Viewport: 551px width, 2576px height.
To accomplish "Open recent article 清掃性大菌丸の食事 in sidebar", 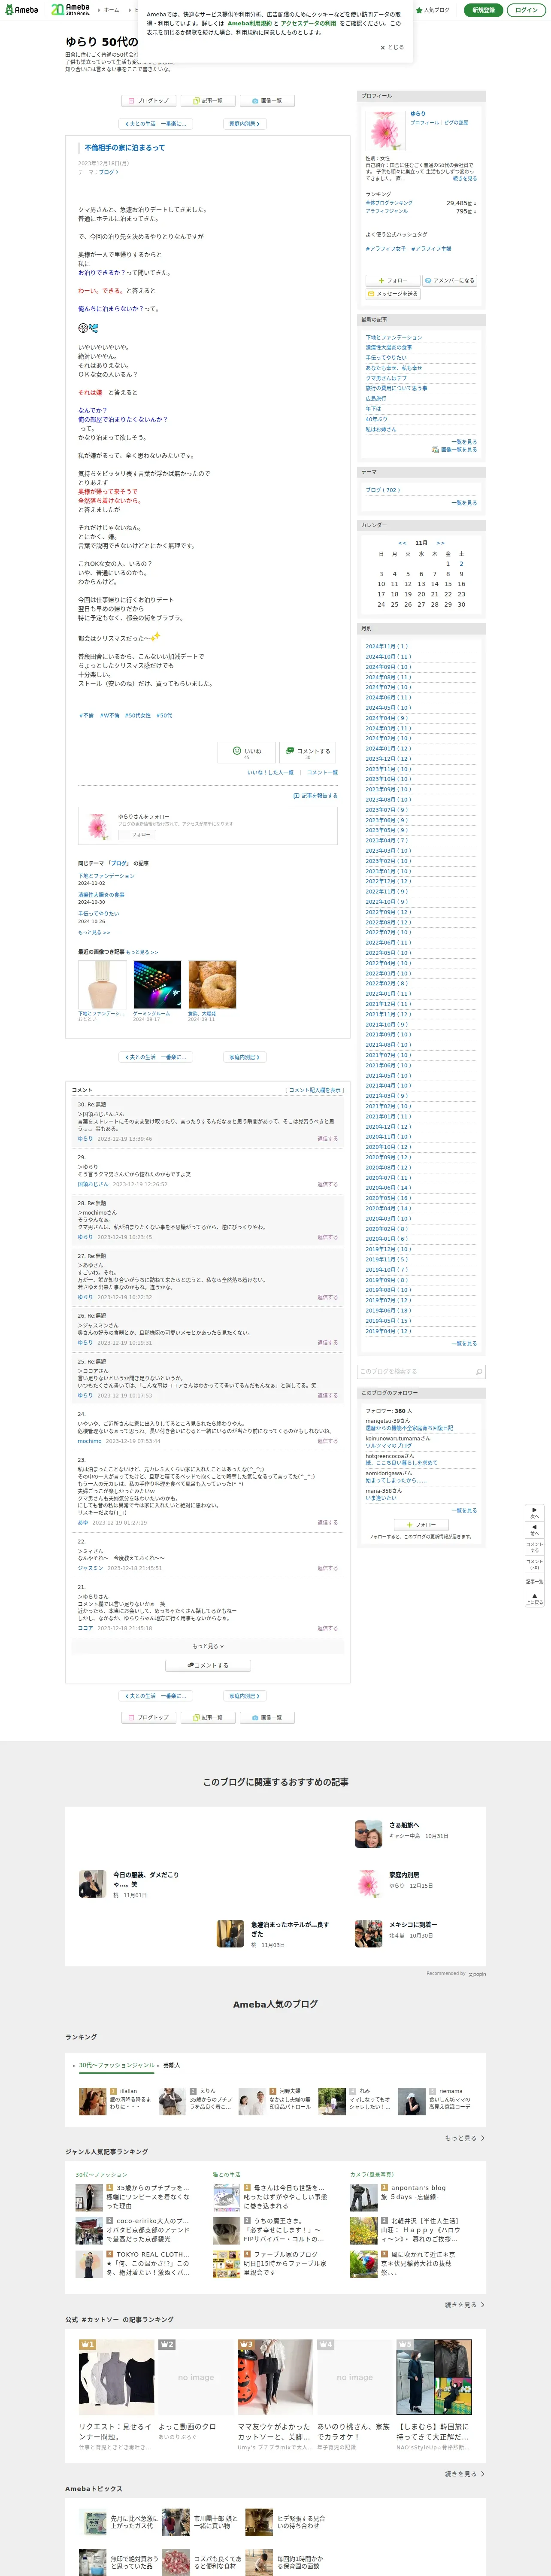I will [388, 347].
